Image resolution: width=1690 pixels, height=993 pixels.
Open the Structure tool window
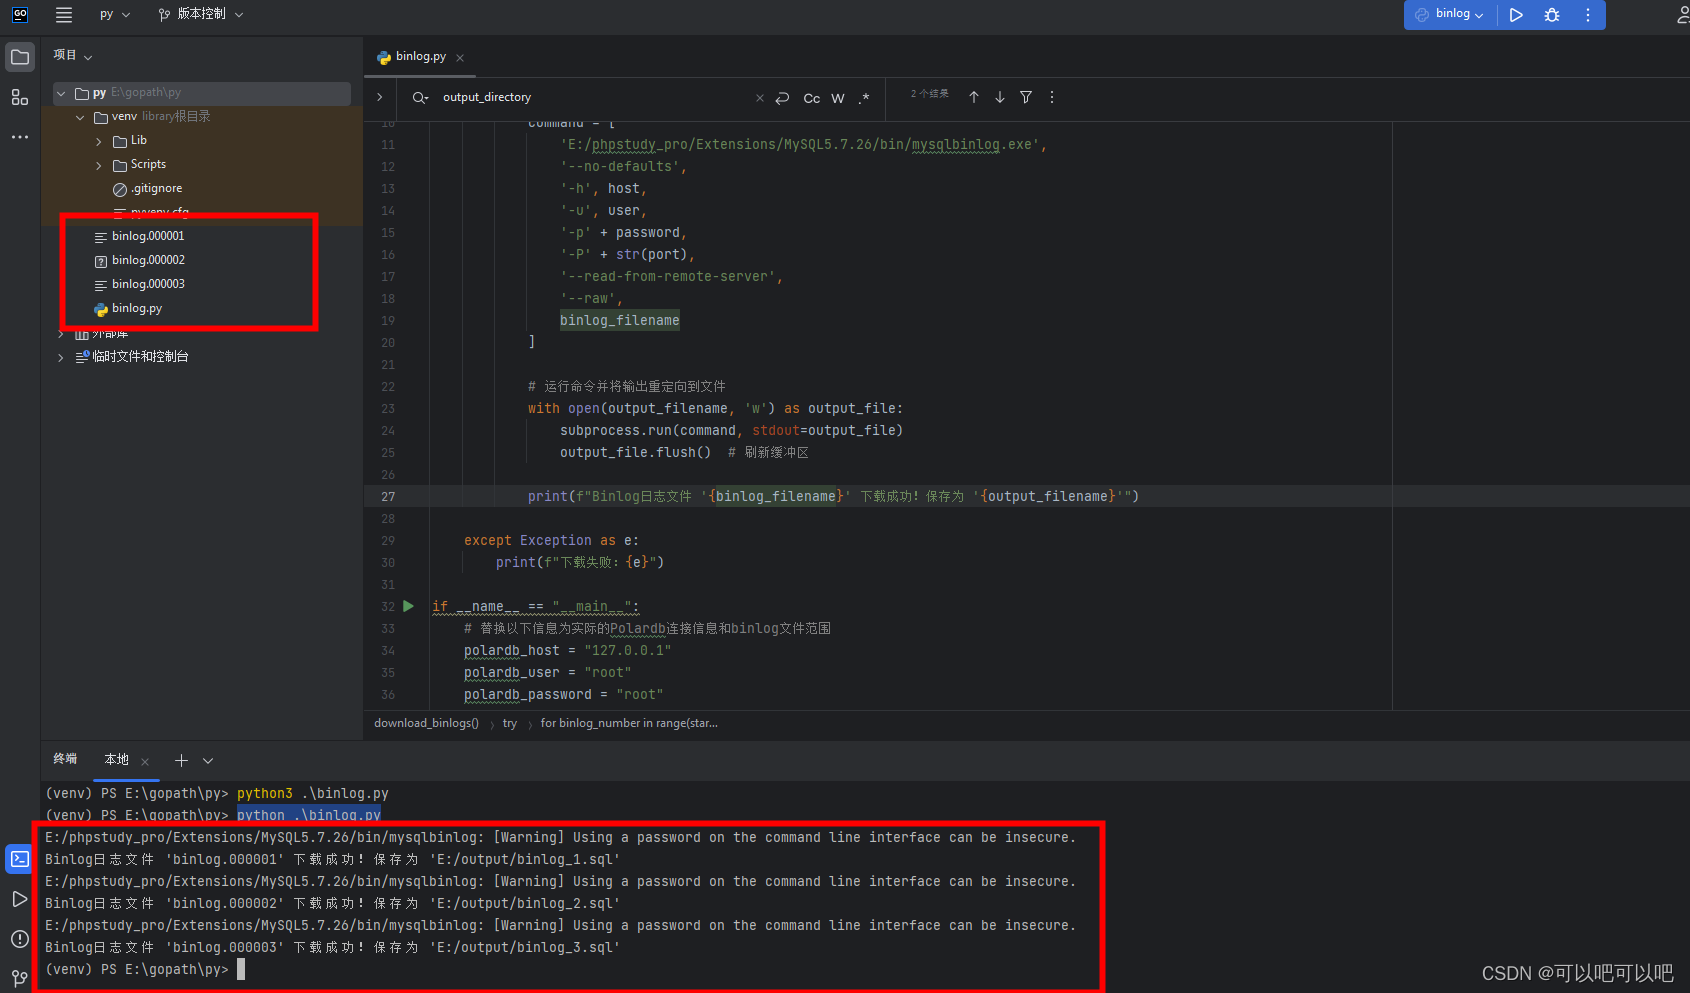19,96
